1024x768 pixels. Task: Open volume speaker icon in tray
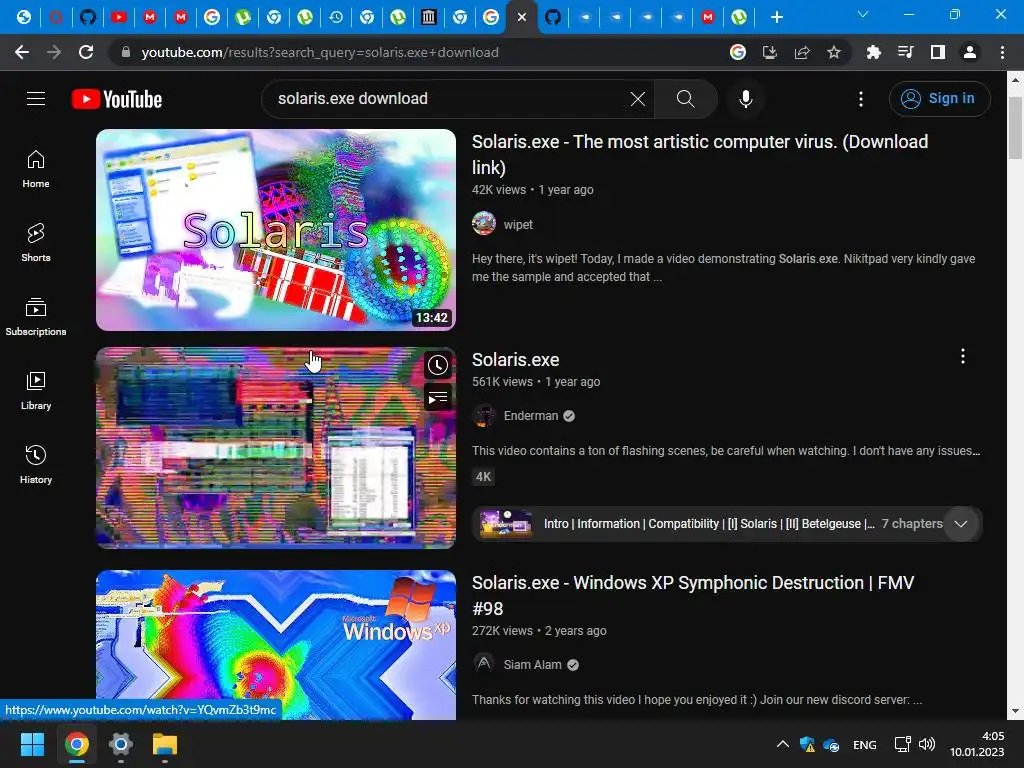click(x=927, y=744)
